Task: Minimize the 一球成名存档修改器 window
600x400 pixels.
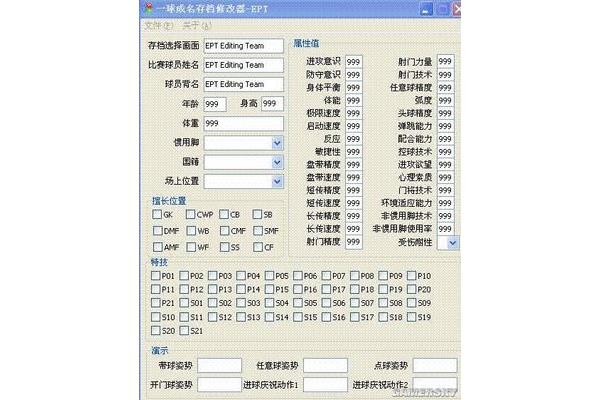Action: coord(426,9)
